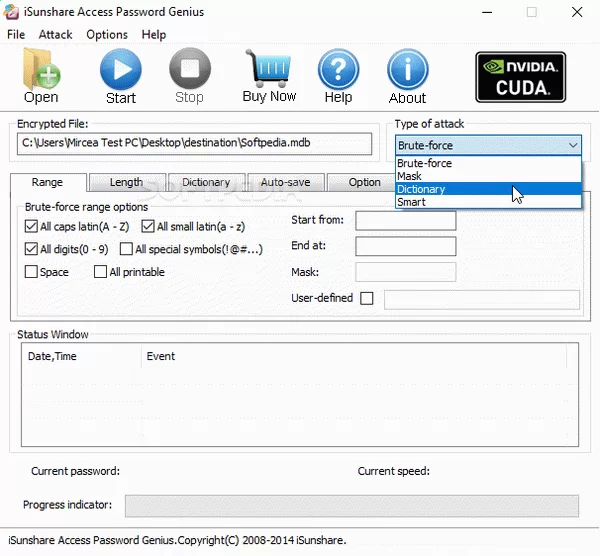Viewport: 600px width, 556px height.
Task: Click the Progress indicator bar
Action: 352,506
